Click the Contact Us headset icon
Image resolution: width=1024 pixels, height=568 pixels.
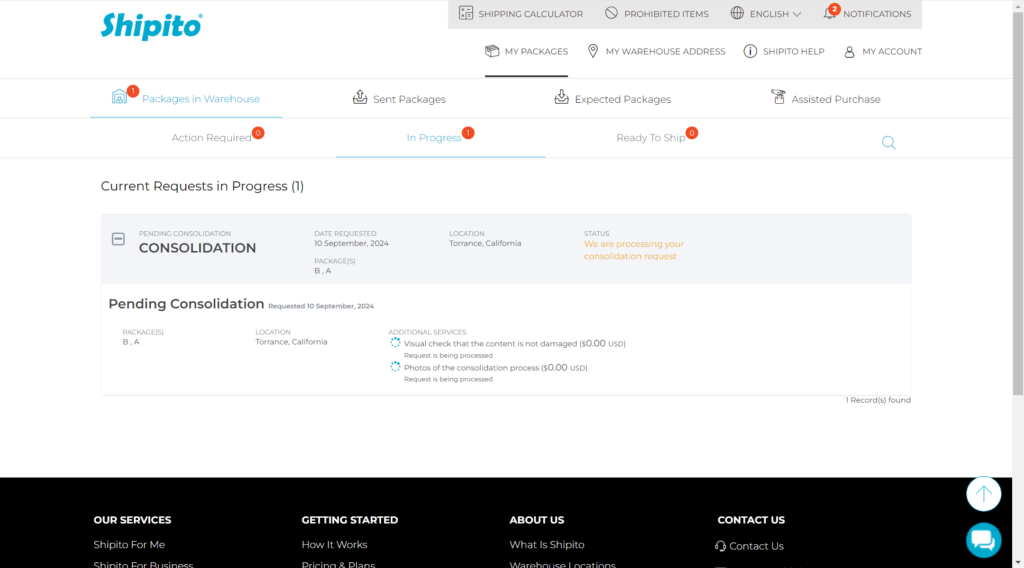pyautogui.click(x=720, y=546)
